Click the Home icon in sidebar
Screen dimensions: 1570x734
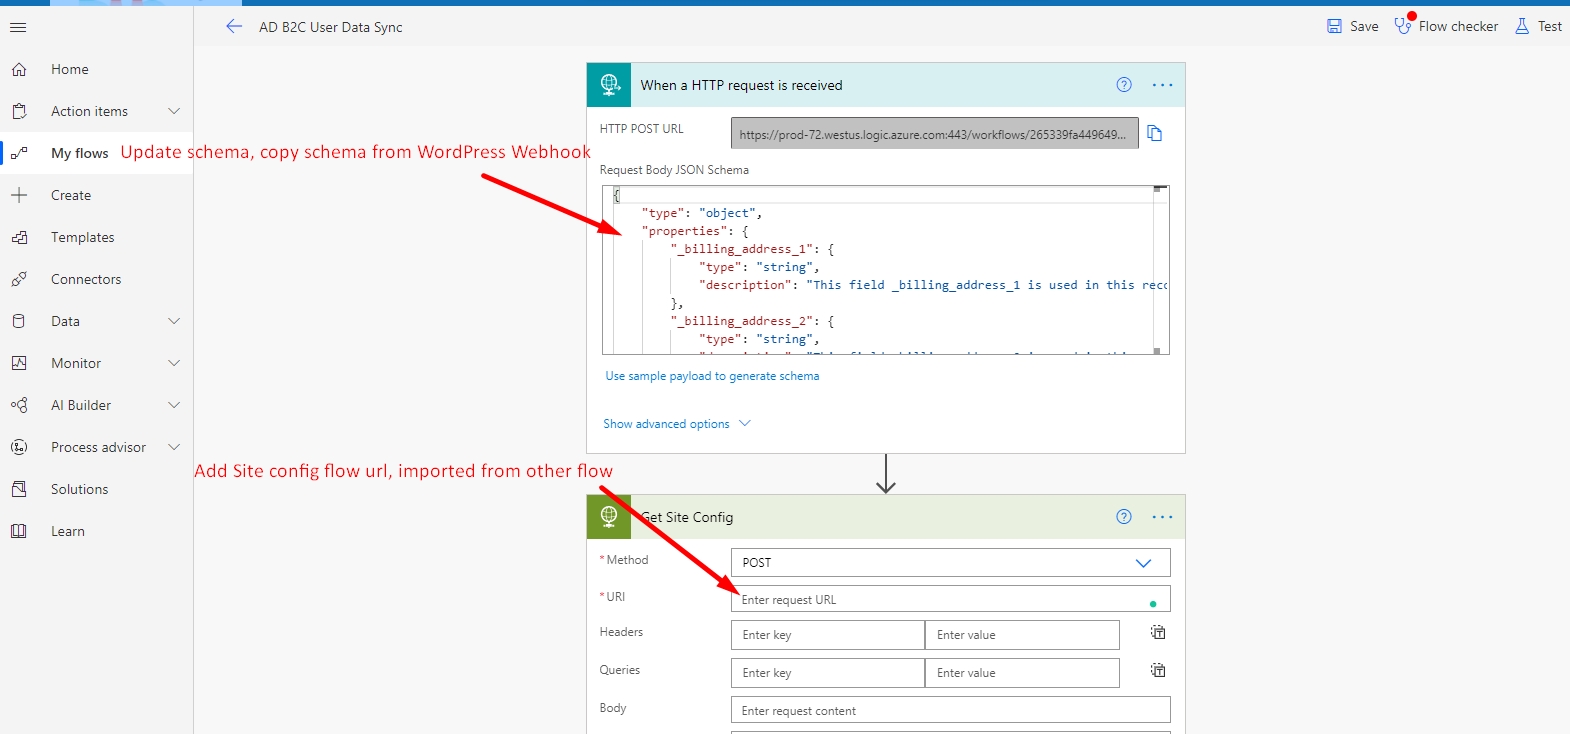click(x=19, y=69)
